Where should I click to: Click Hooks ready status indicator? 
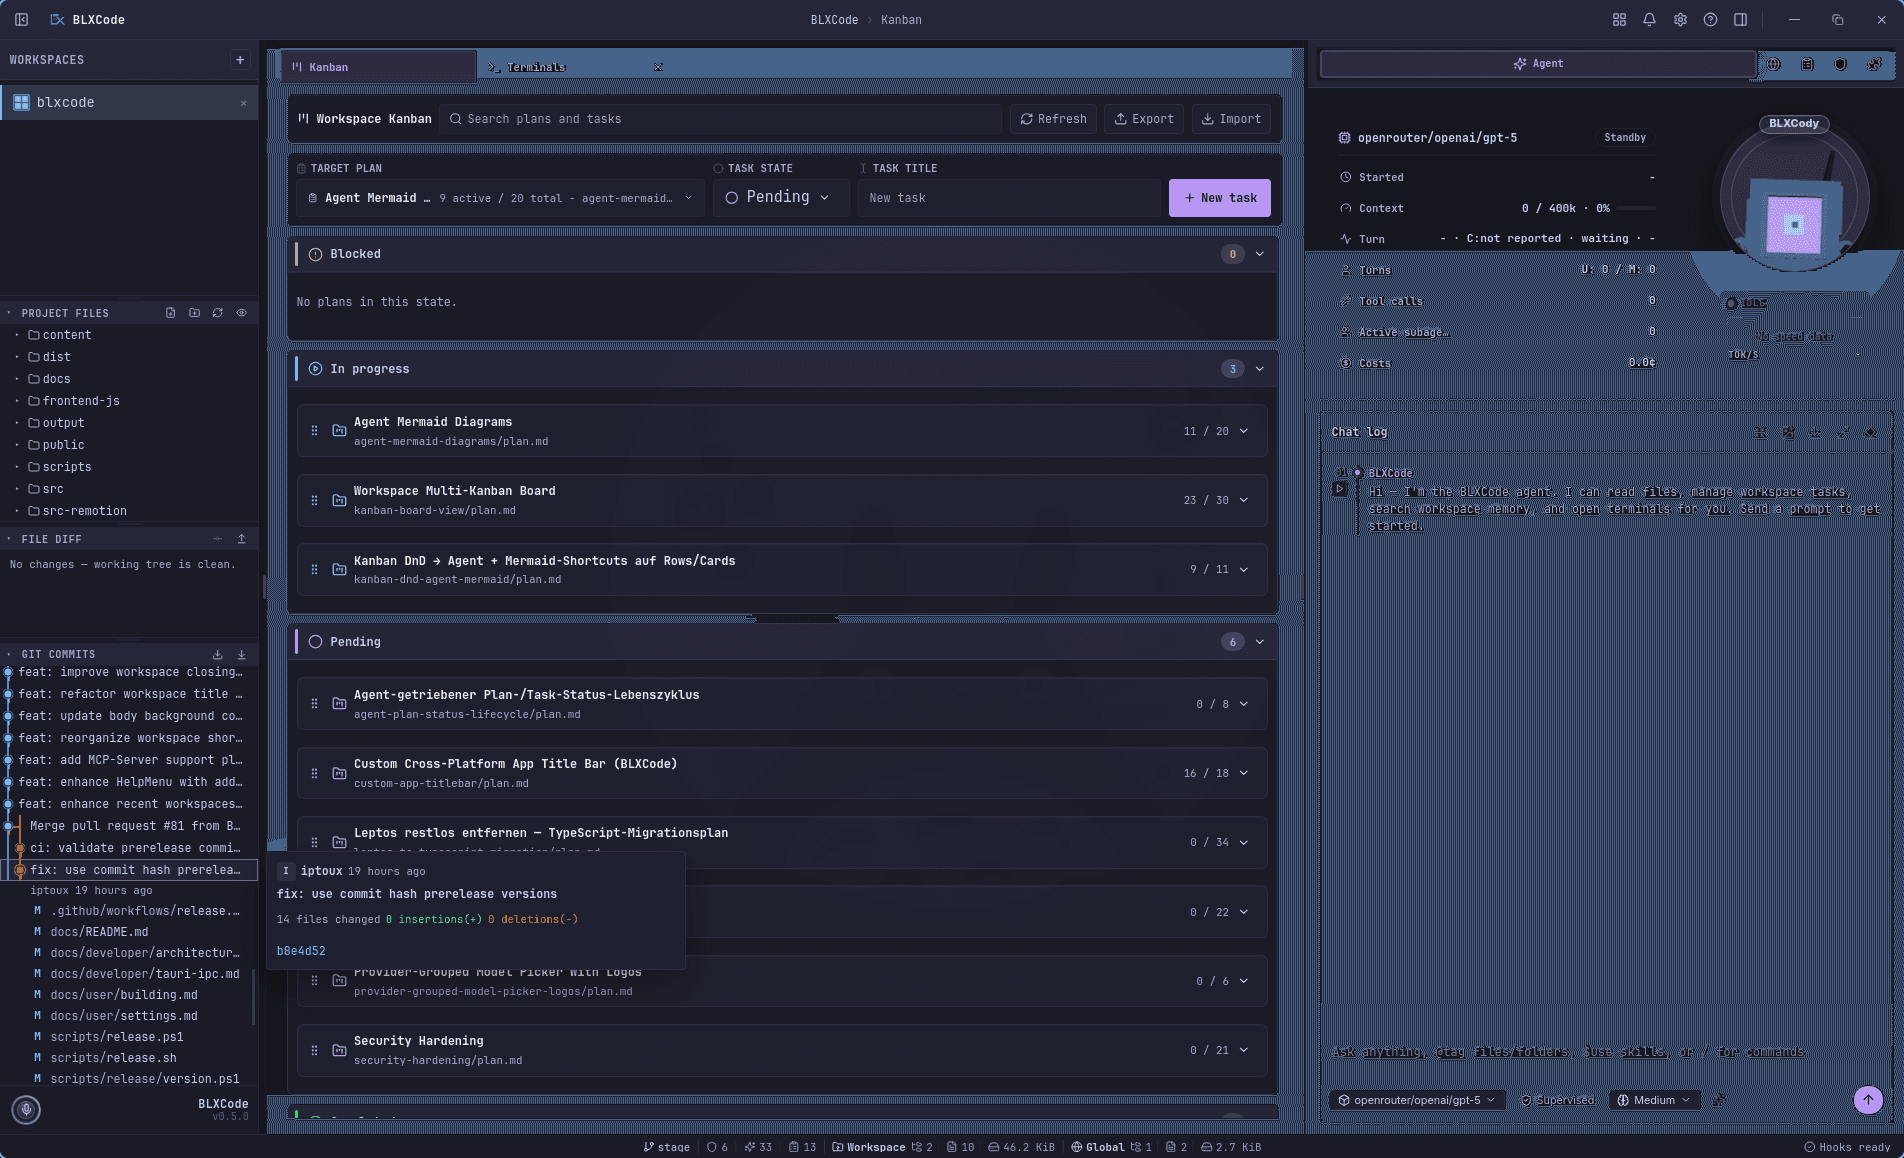1847,1147
